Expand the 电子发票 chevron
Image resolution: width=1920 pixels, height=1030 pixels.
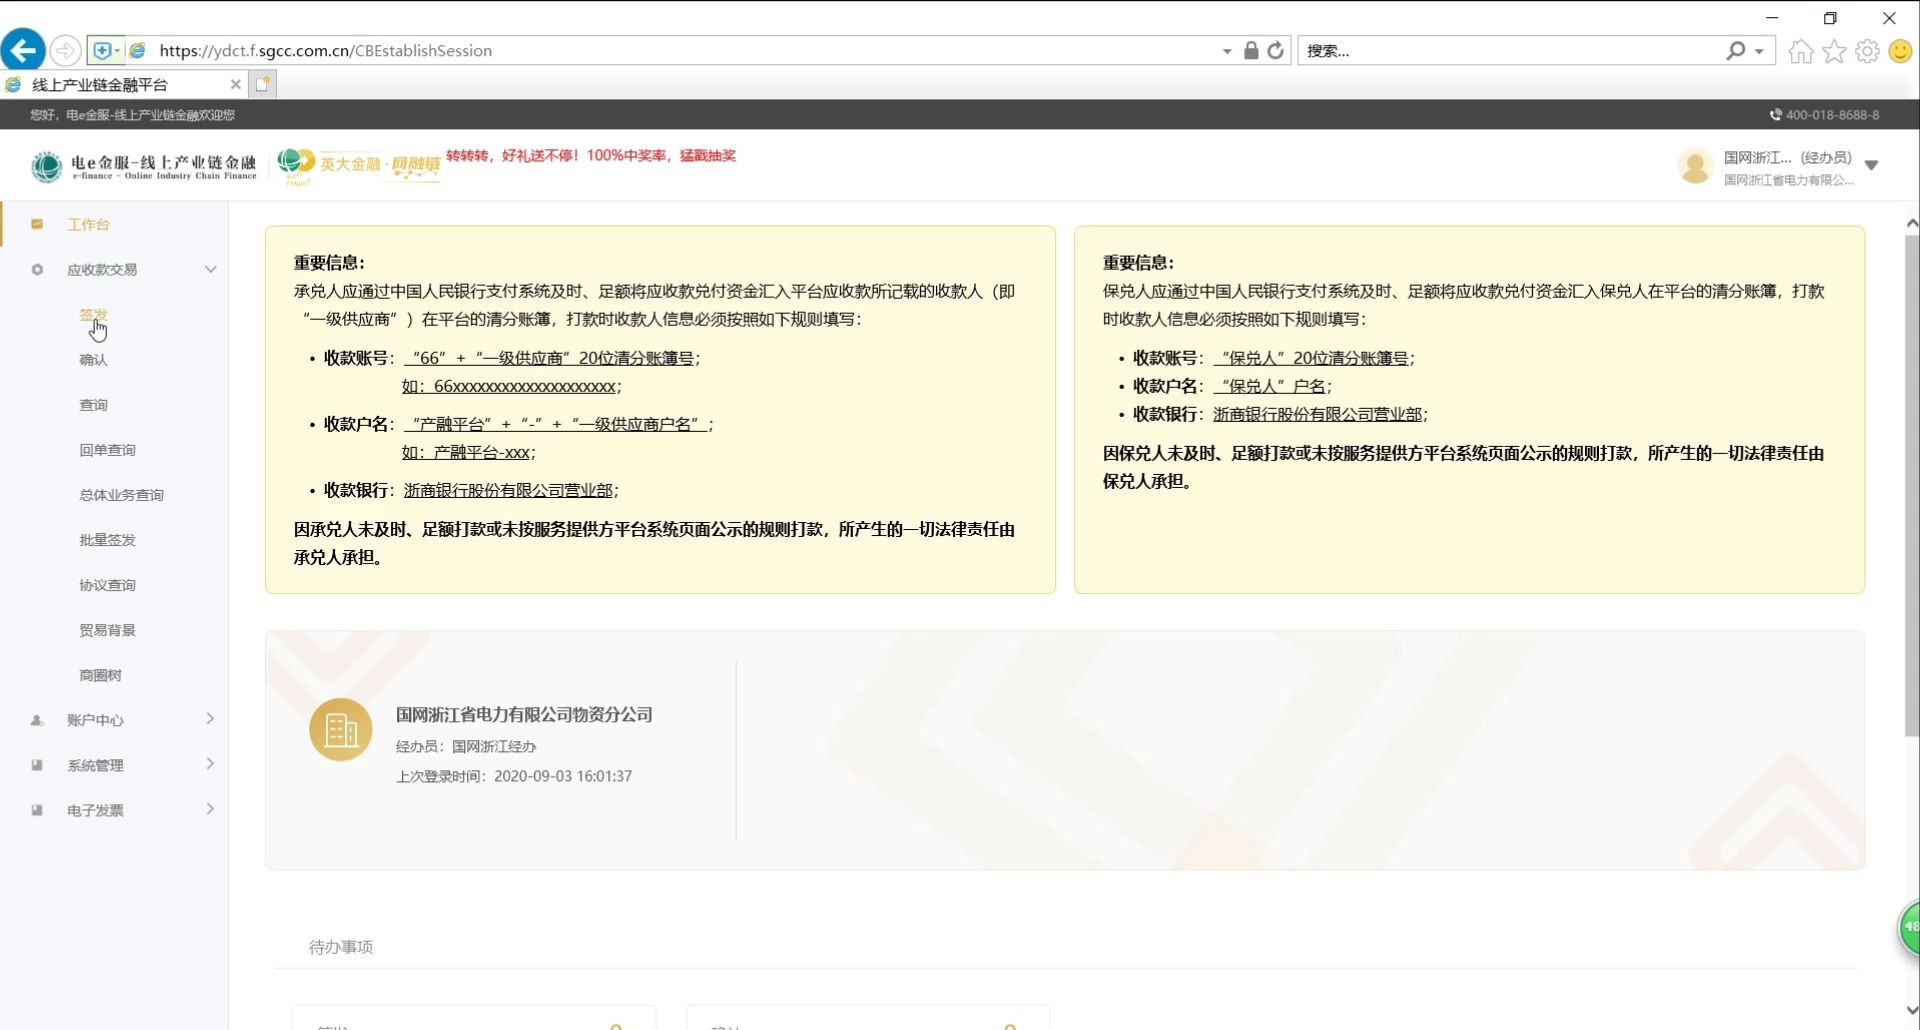click(210, 809)
